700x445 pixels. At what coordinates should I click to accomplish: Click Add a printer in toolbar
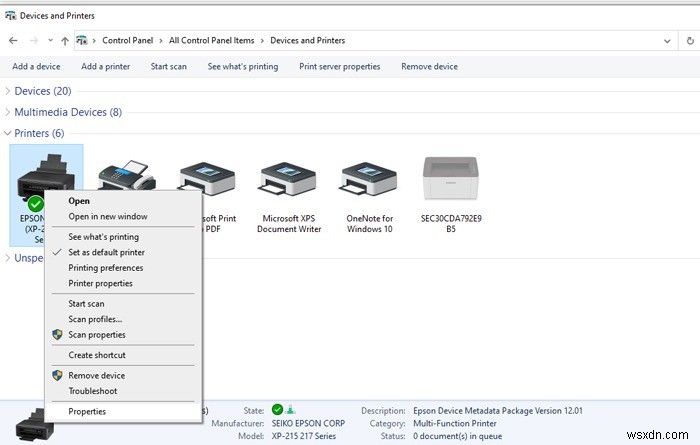click(x=105, y=66)
